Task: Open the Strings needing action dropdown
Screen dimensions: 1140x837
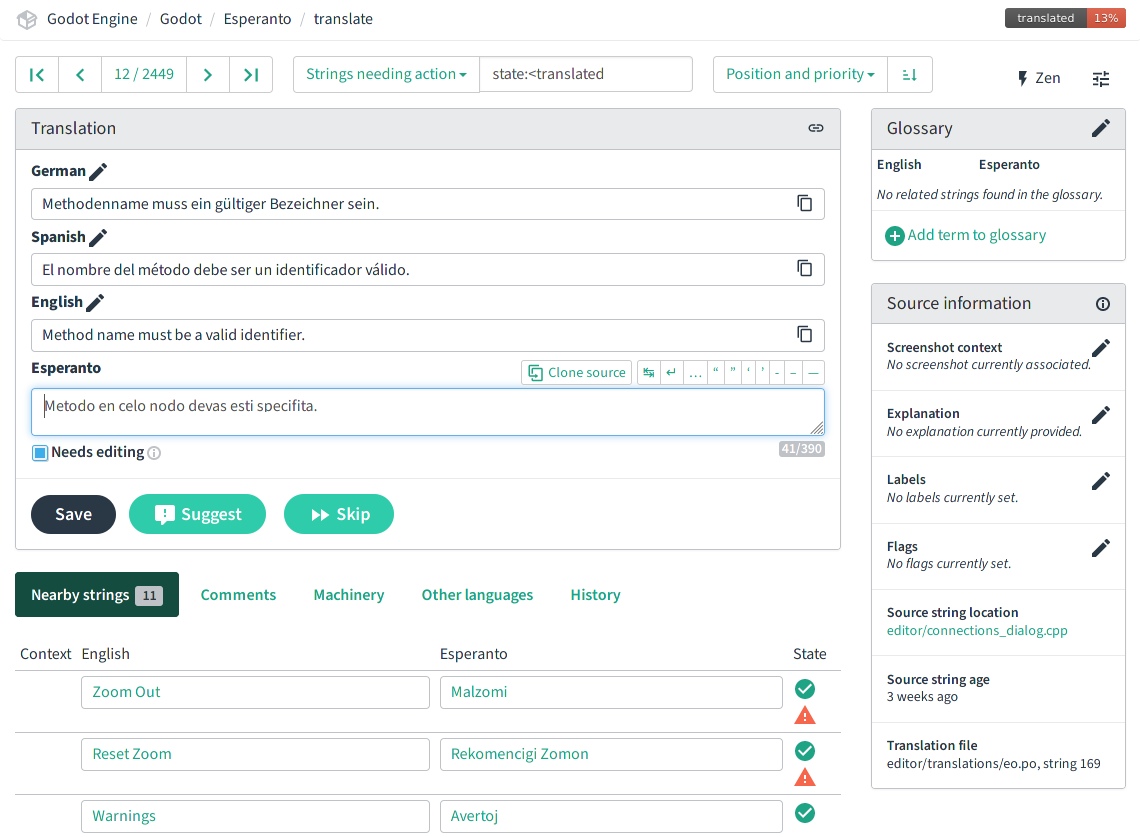Action: [x=385, y=74]
